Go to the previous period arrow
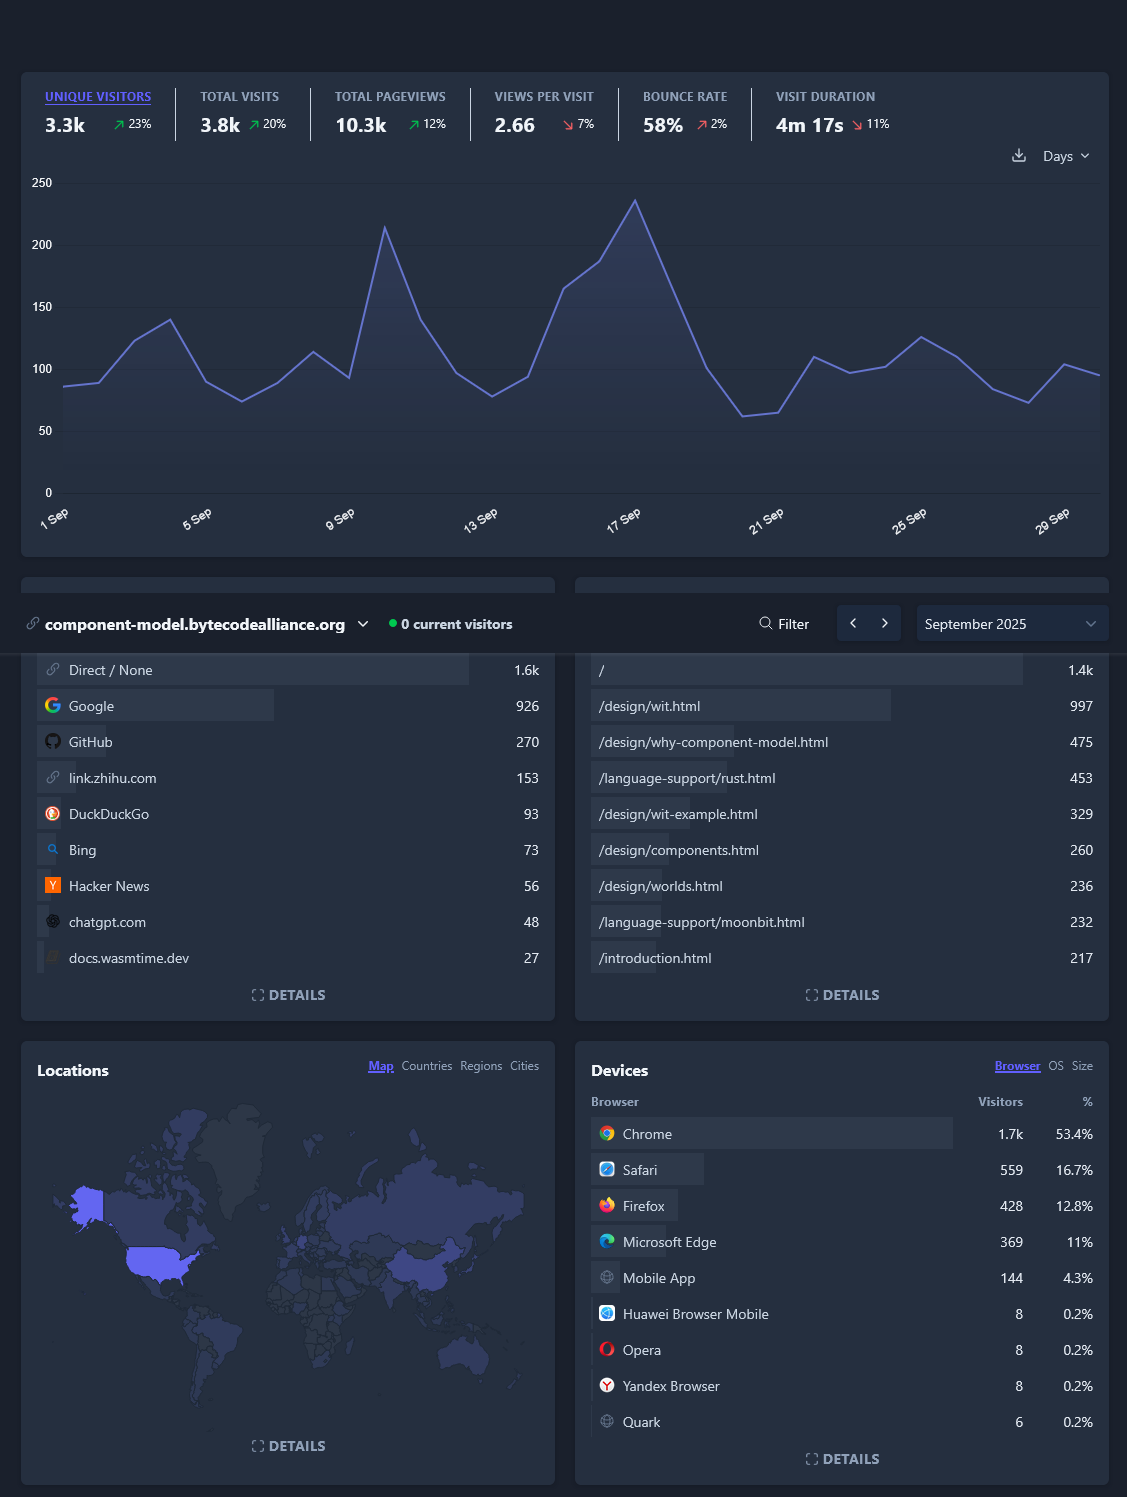The width and height of the screenshot is (1127, 1497). point(853,624)
